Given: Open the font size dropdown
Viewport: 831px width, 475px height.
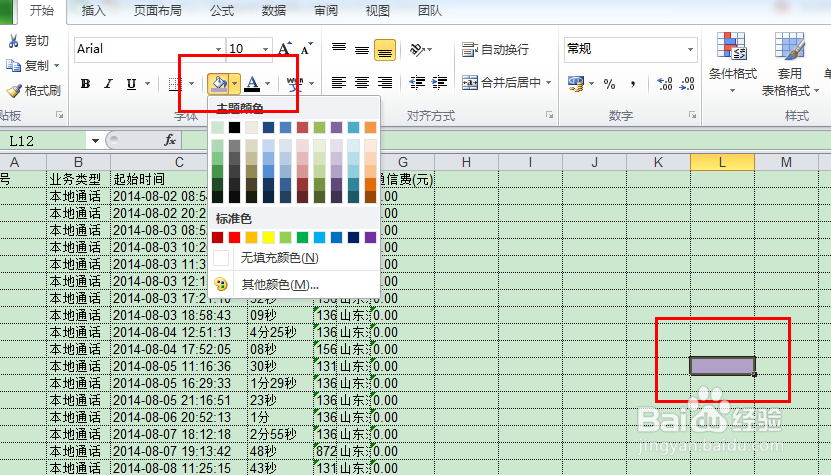Looking at the screenshot, I should click(x=266, y=49).
